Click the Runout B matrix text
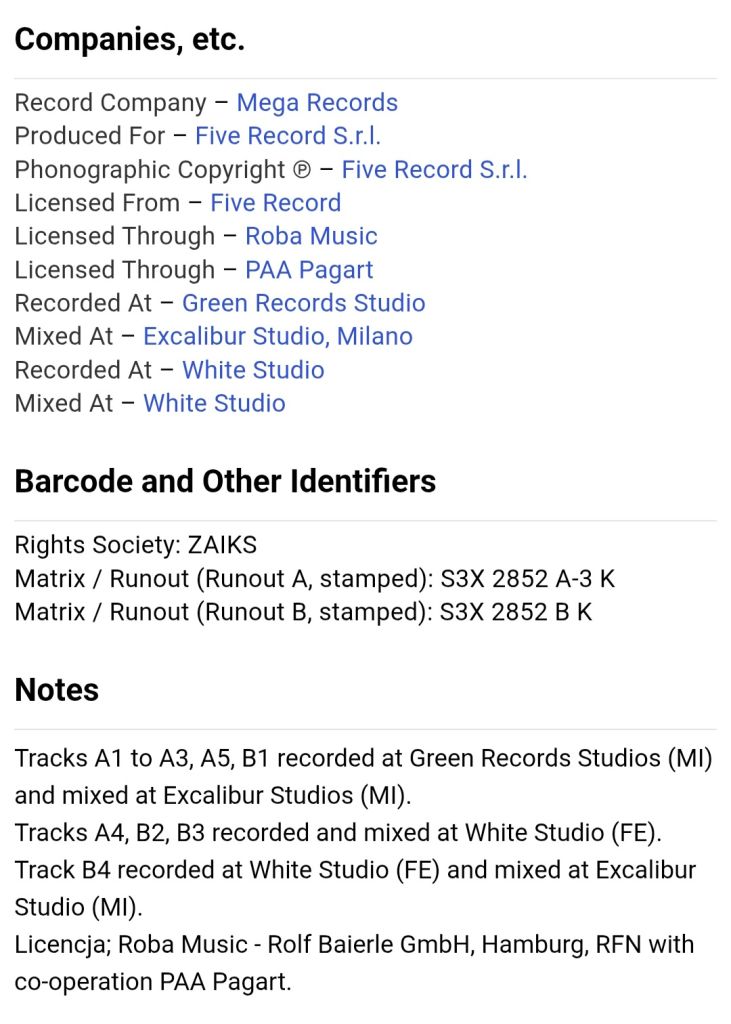 (303, 612)
